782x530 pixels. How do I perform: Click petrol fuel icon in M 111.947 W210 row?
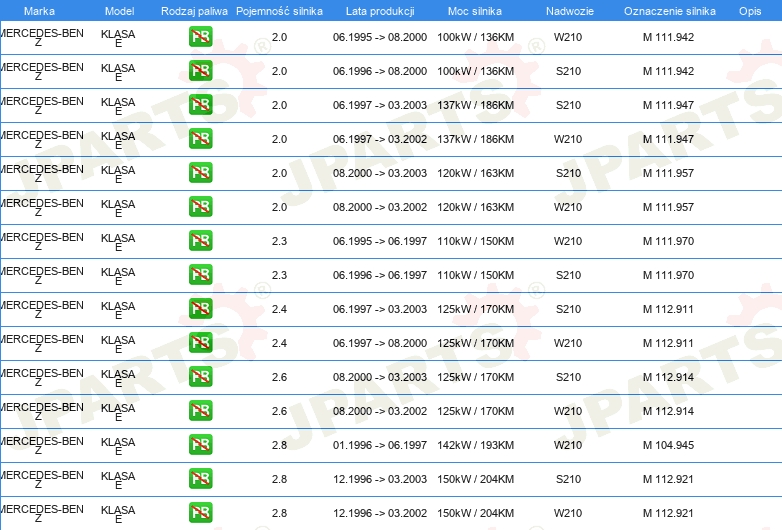click(200, 139)
